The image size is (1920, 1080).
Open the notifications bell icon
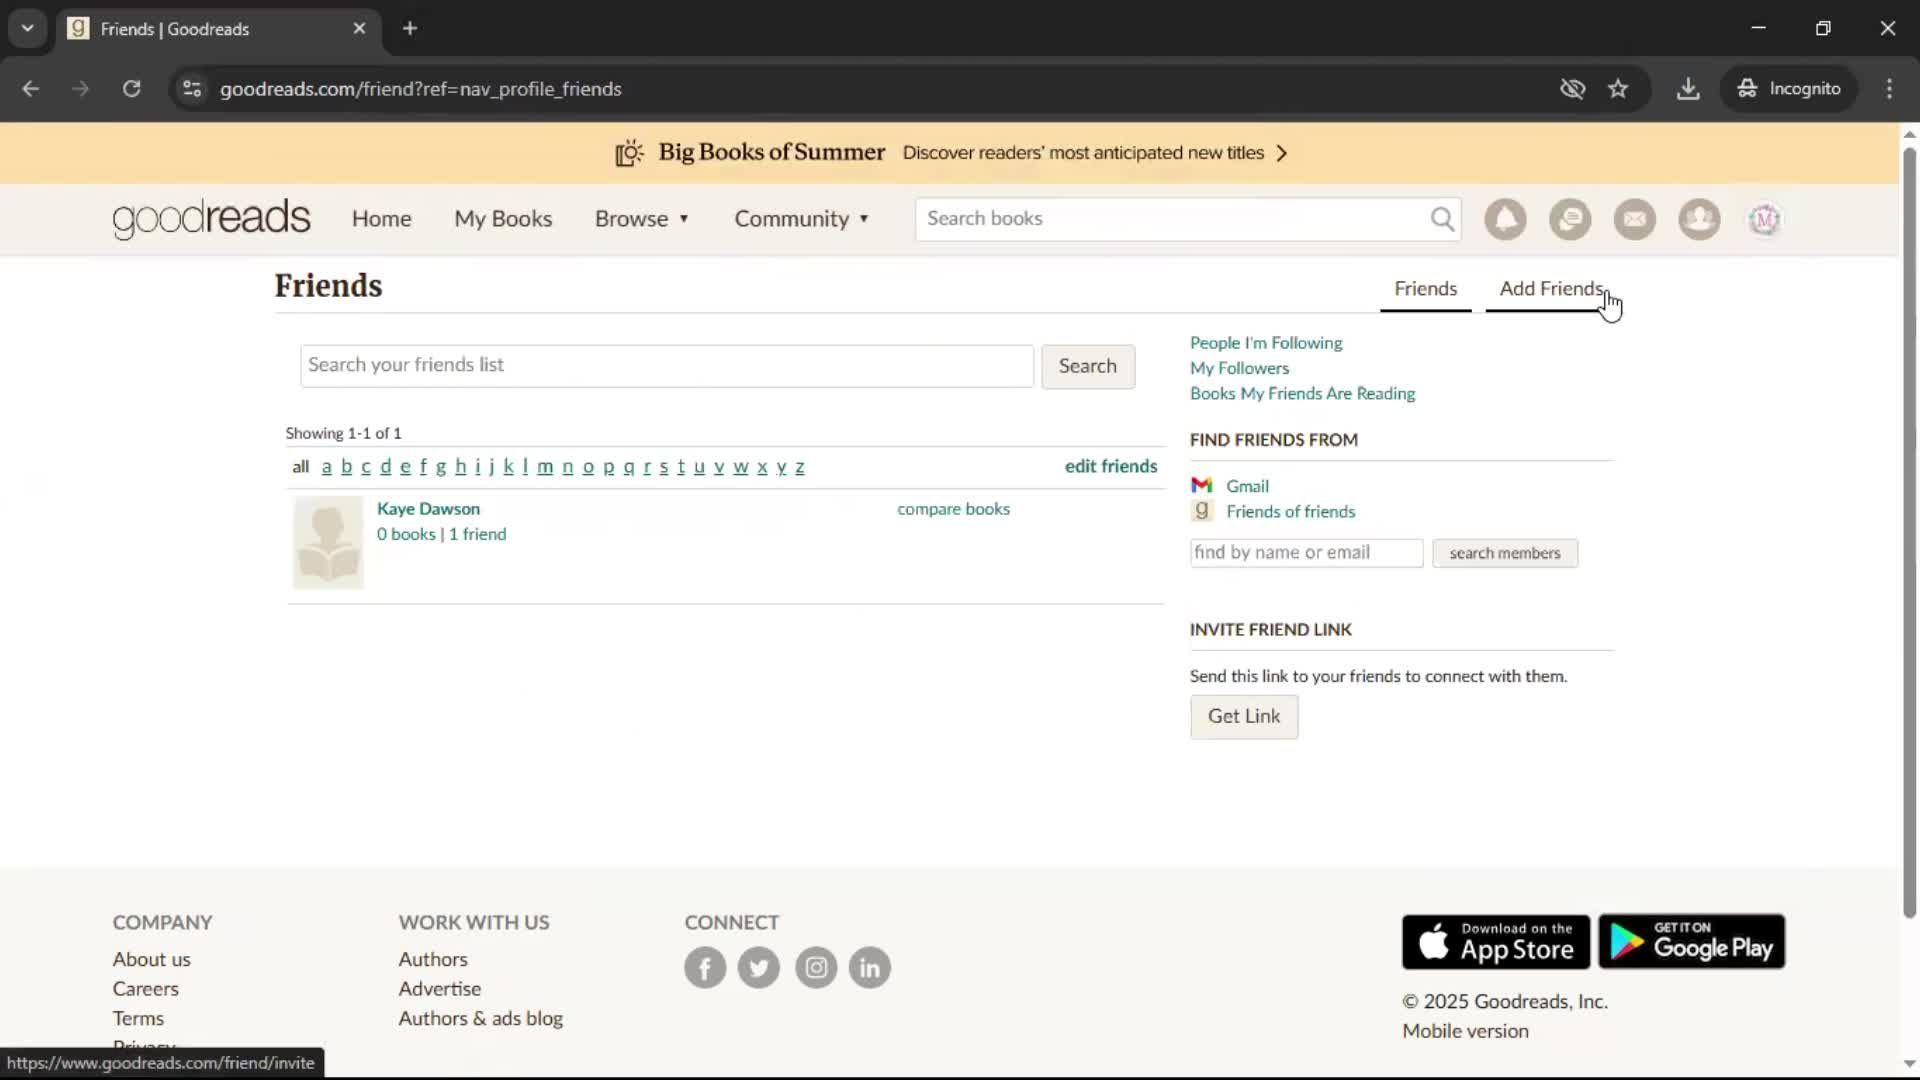(1505, 219)
